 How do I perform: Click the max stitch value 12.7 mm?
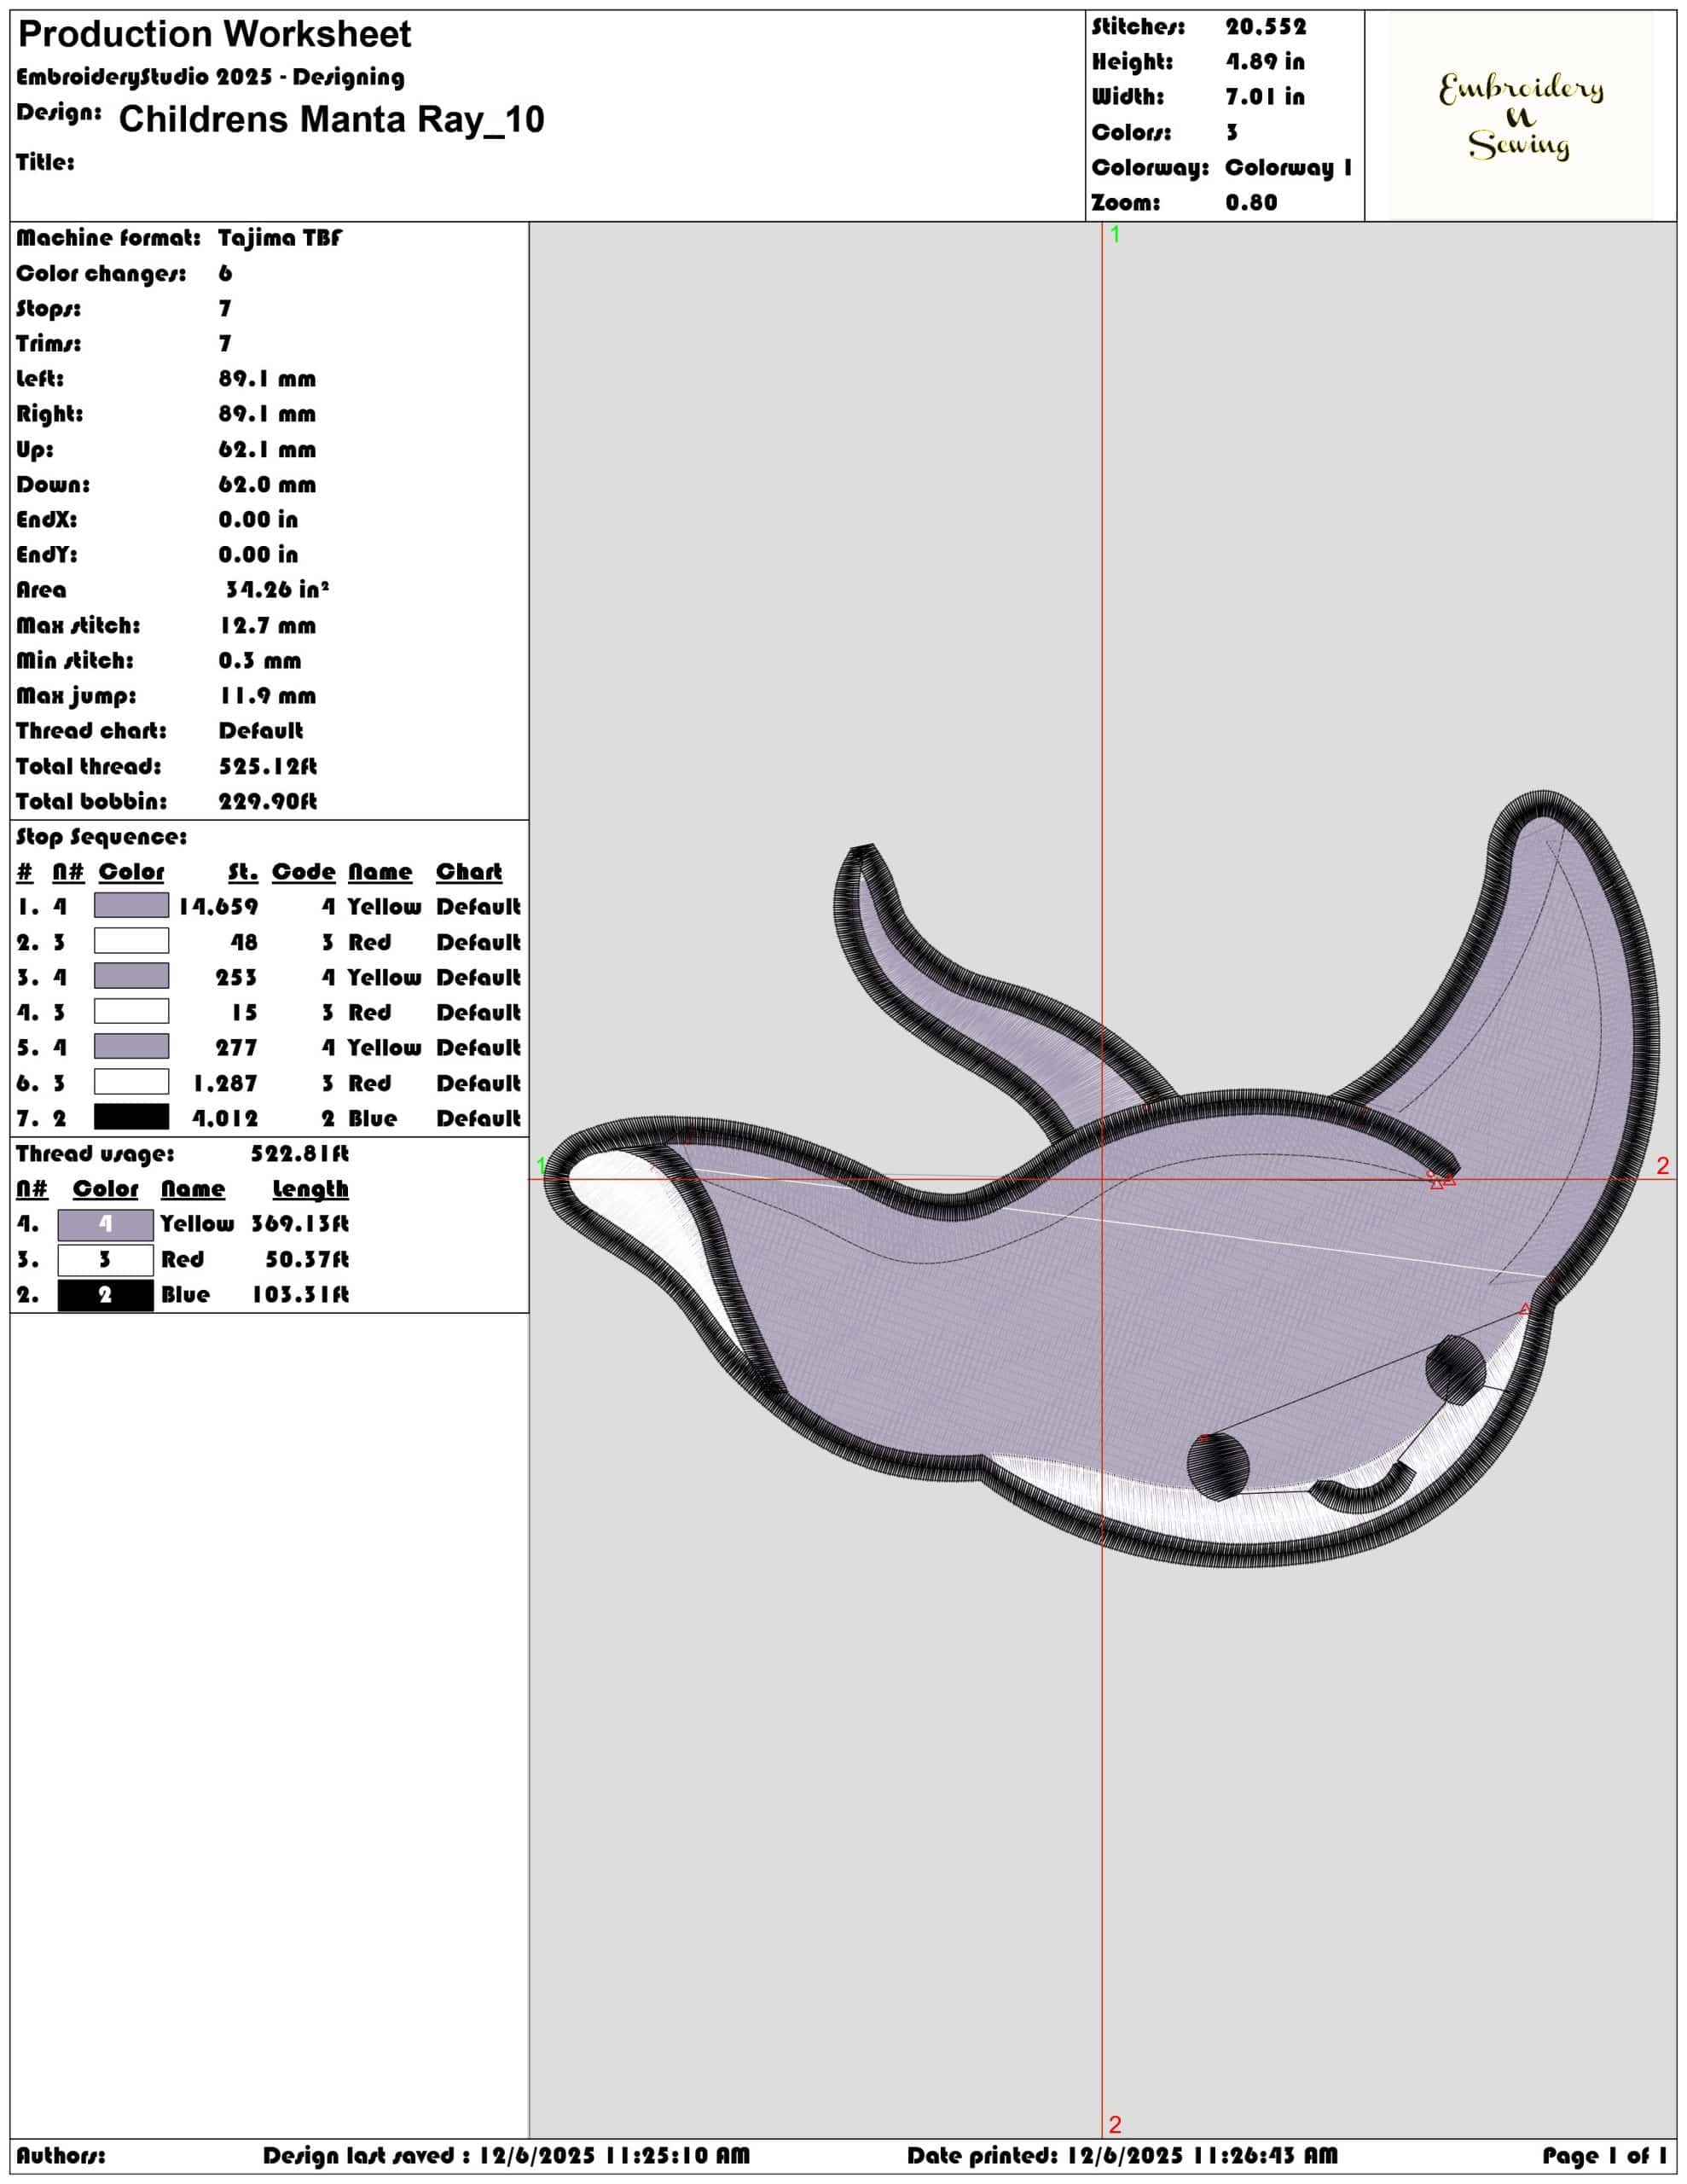point(267,625)
